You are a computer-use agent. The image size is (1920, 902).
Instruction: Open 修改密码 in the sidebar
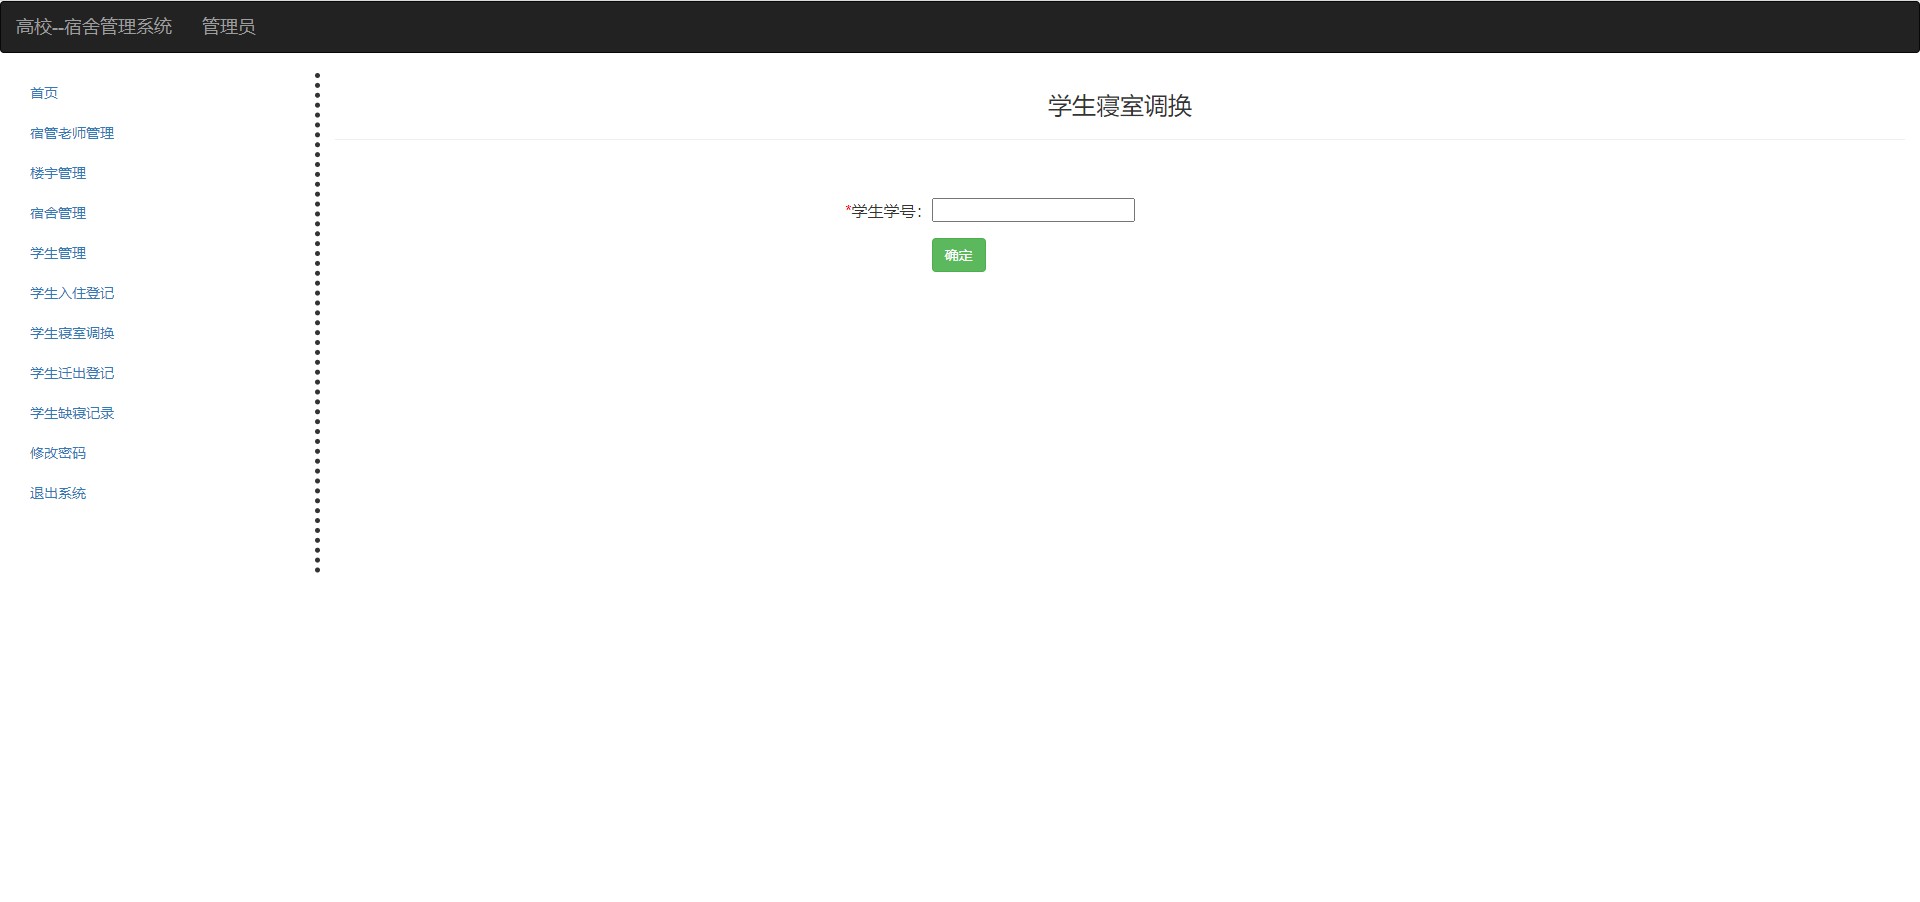coord(58,453)
